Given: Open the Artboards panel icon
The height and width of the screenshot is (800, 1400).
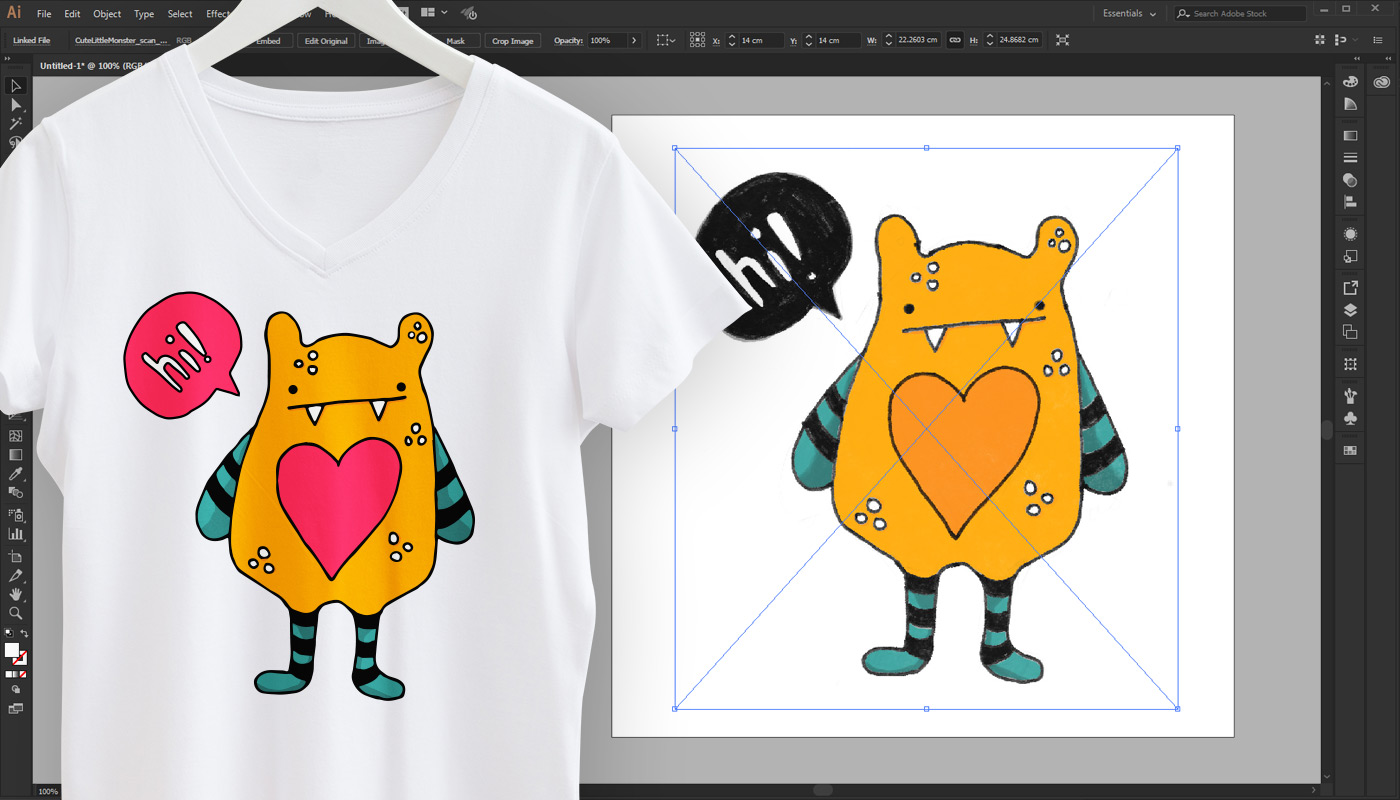Looking at the screenshot, I should coord(1350,332).
